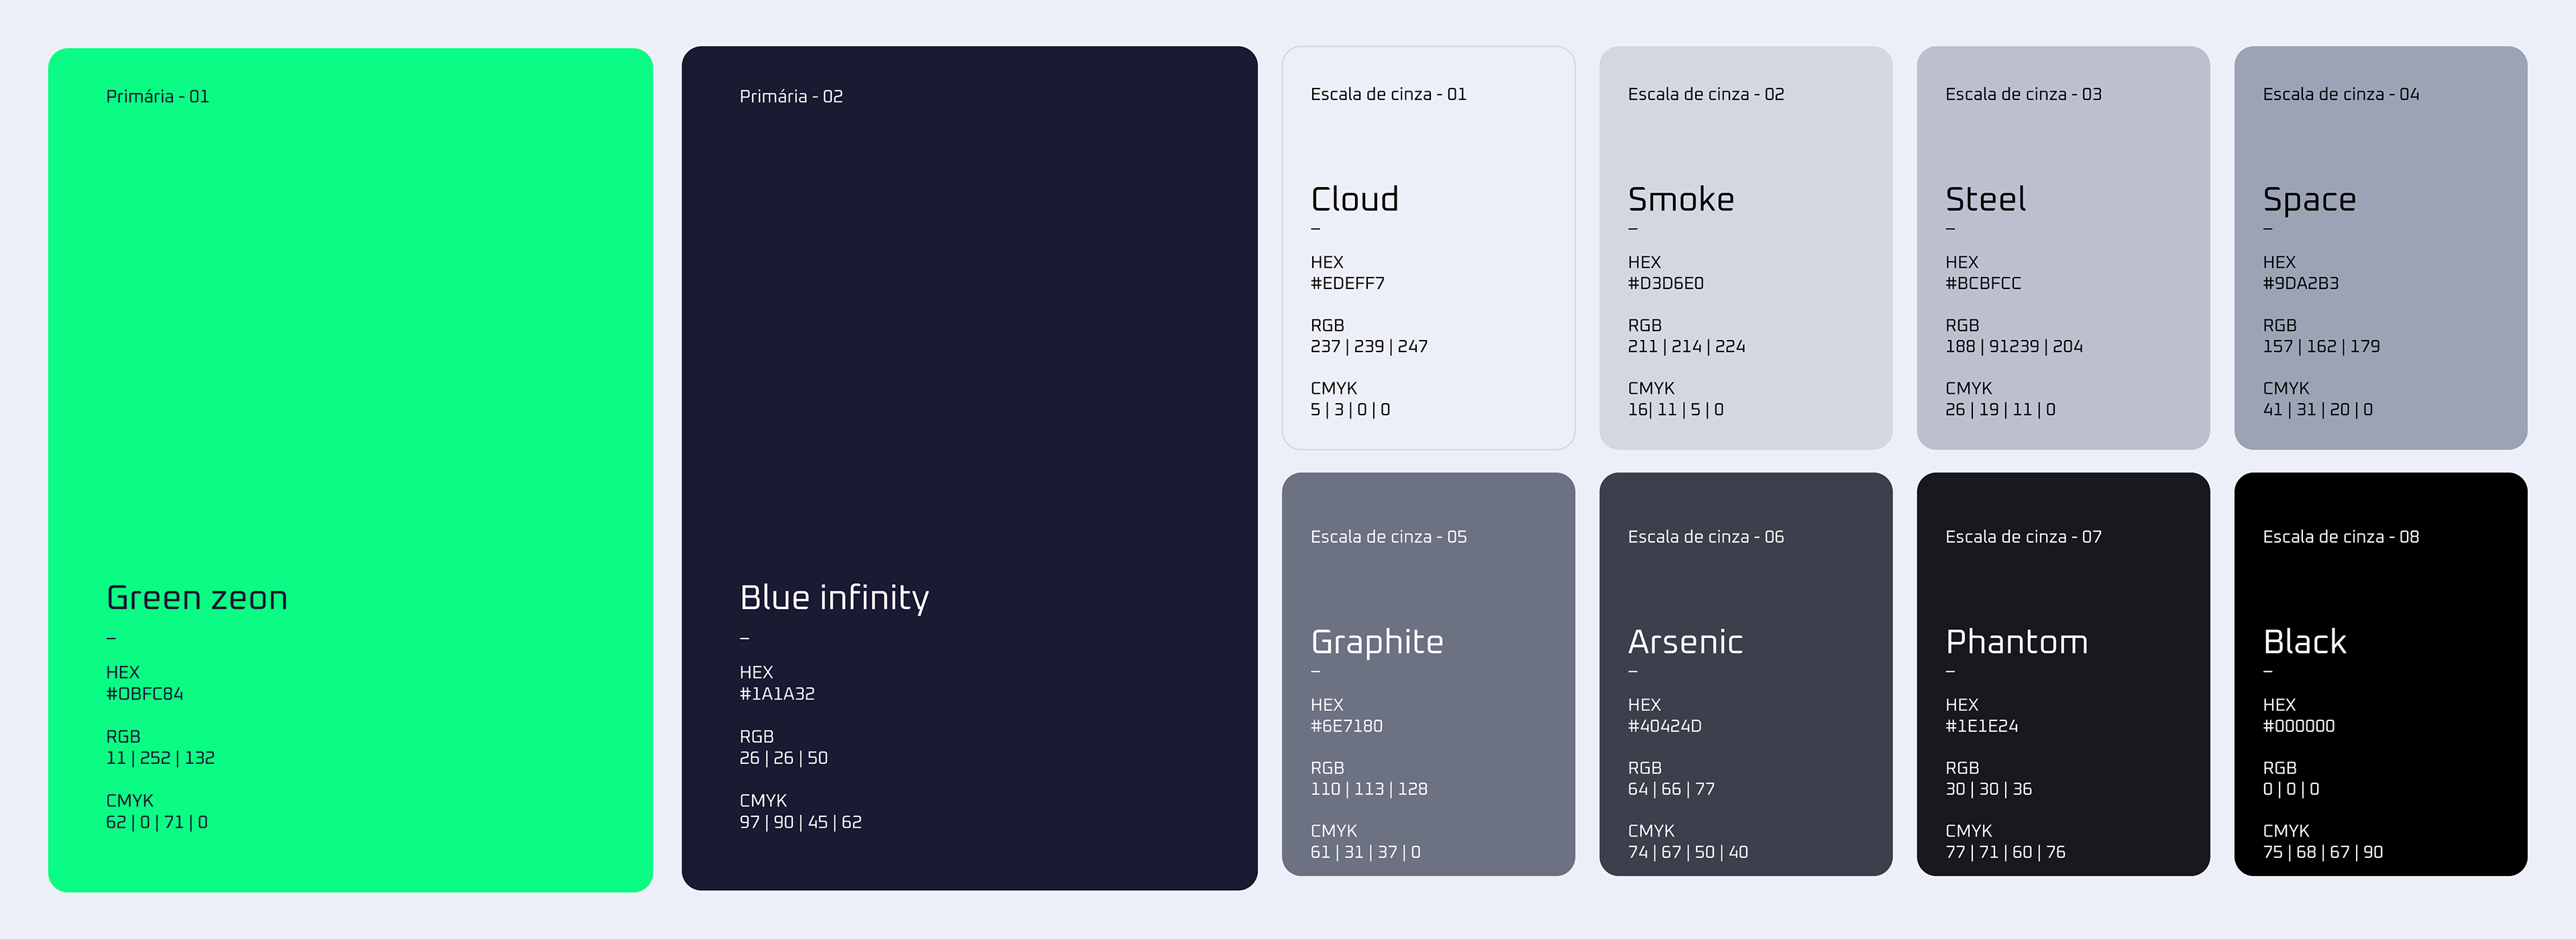
Task: Select hex code #9DA2B3
Action: 2301,283
